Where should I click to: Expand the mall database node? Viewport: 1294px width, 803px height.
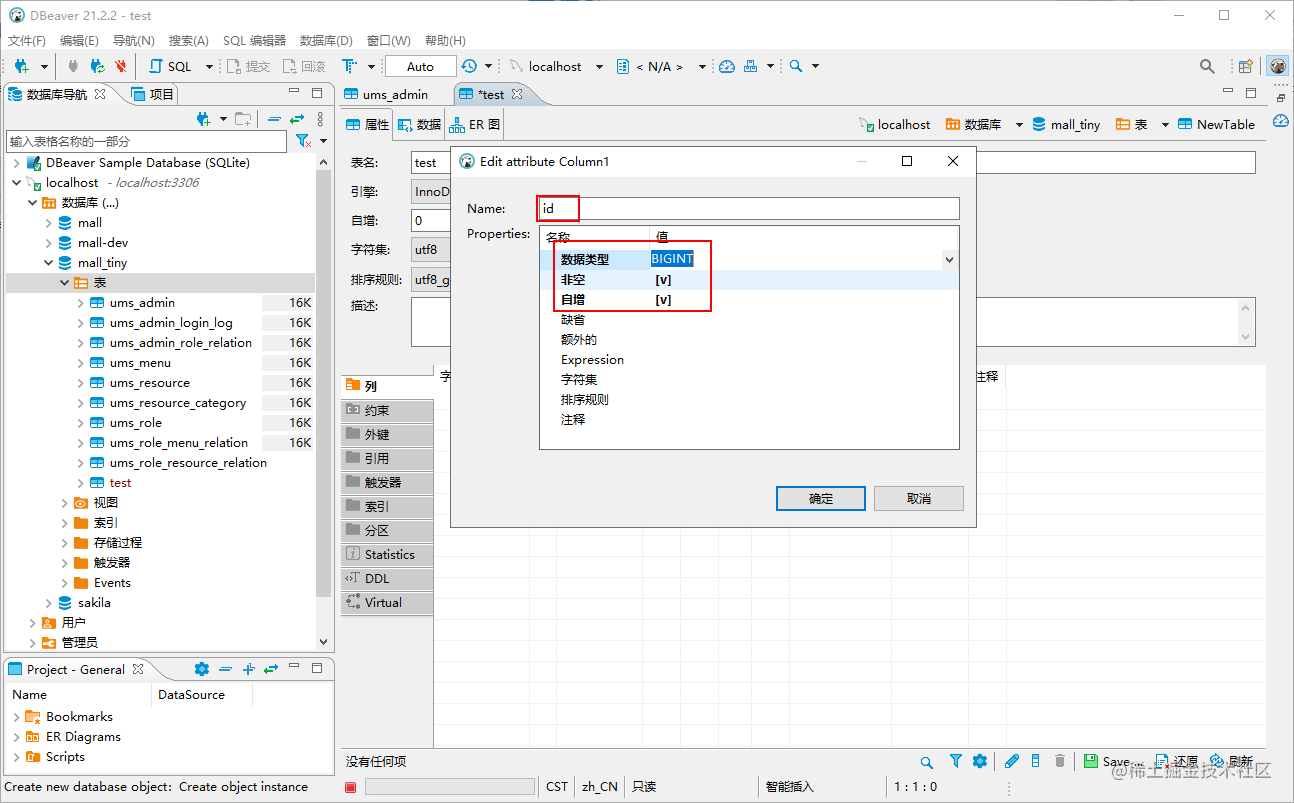coord(49,223)
